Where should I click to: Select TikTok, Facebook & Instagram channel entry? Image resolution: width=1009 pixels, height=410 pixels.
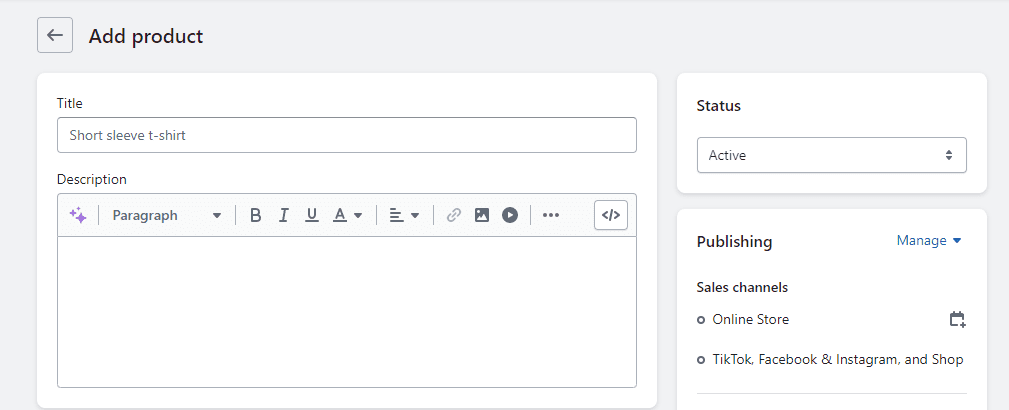click(838, 360)
